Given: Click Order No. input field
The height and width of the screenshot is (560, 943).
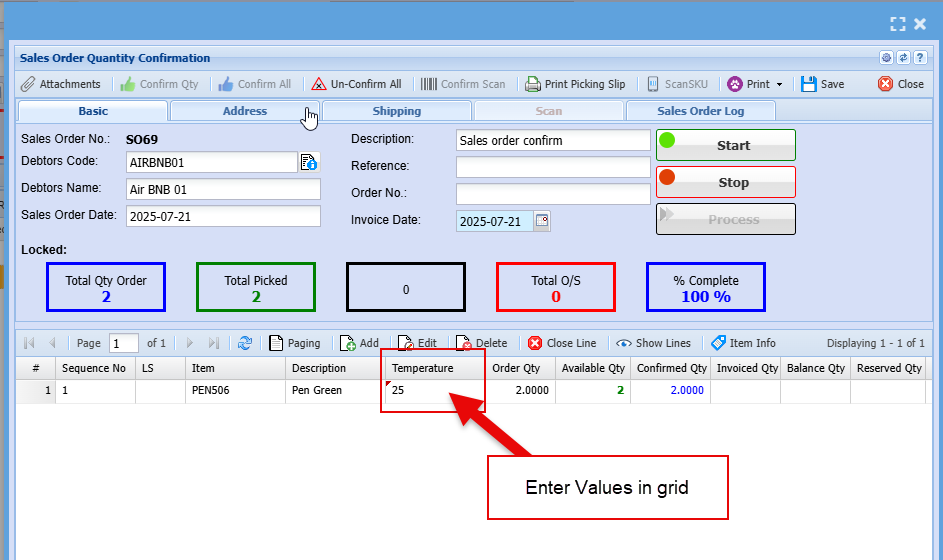Looking at the screenshot, I should [x=553, y=194].
